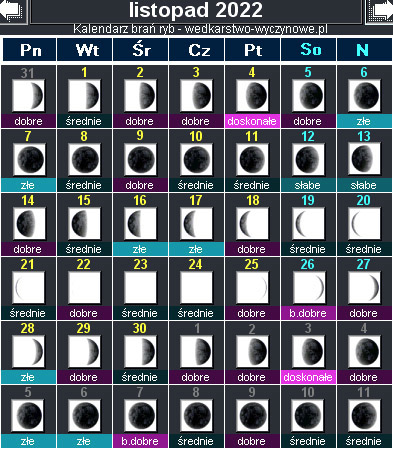Screen dimensions: 393x449
Task: Open the listopad 2022 month title
Action: pos(196,10)
